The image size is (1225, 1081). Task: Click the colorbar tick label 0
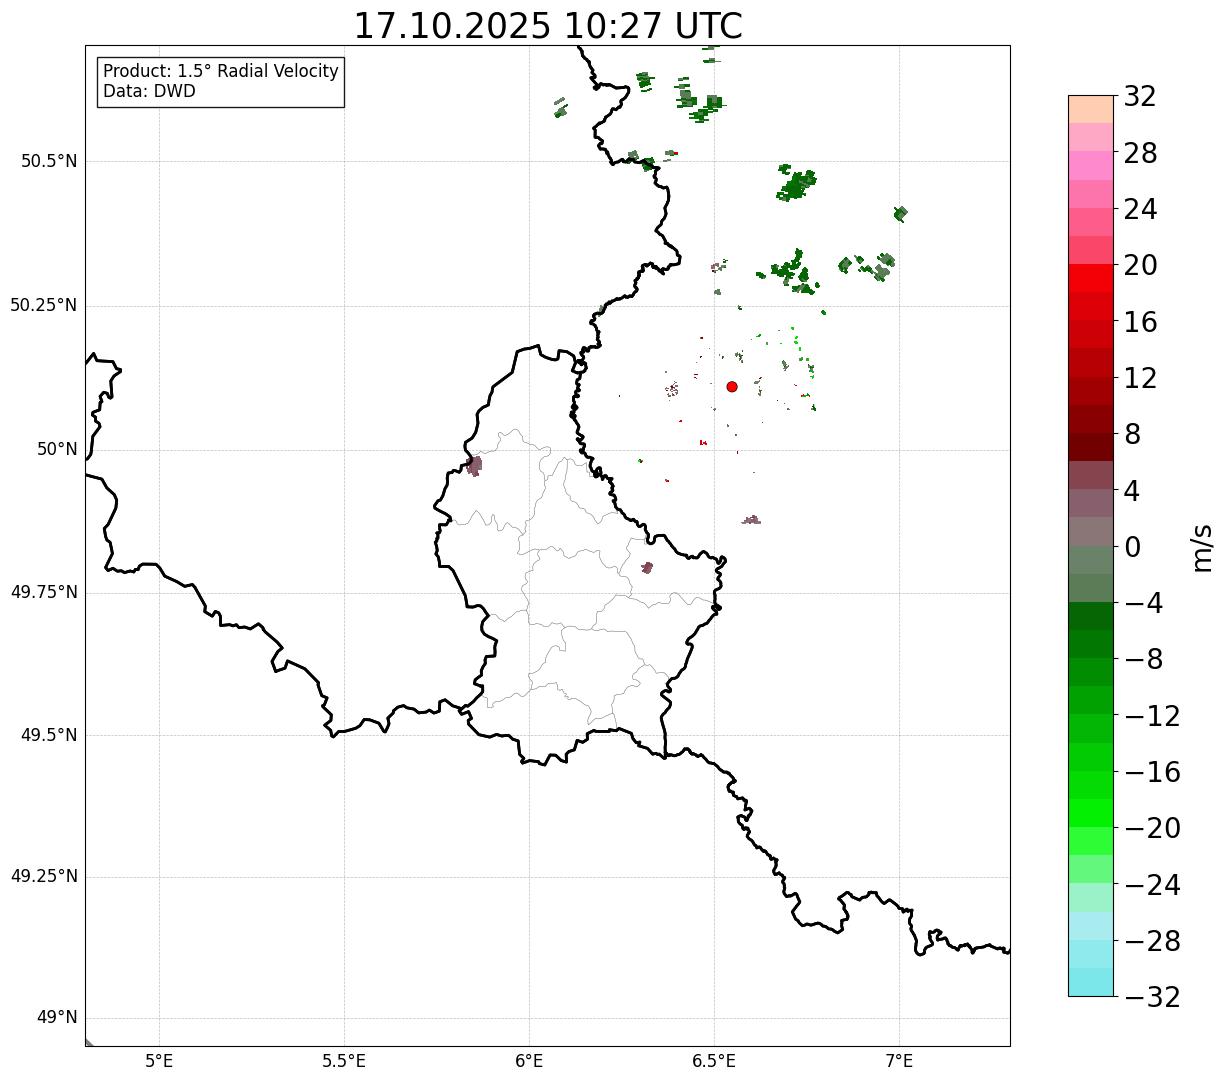tap(1132, 547)
